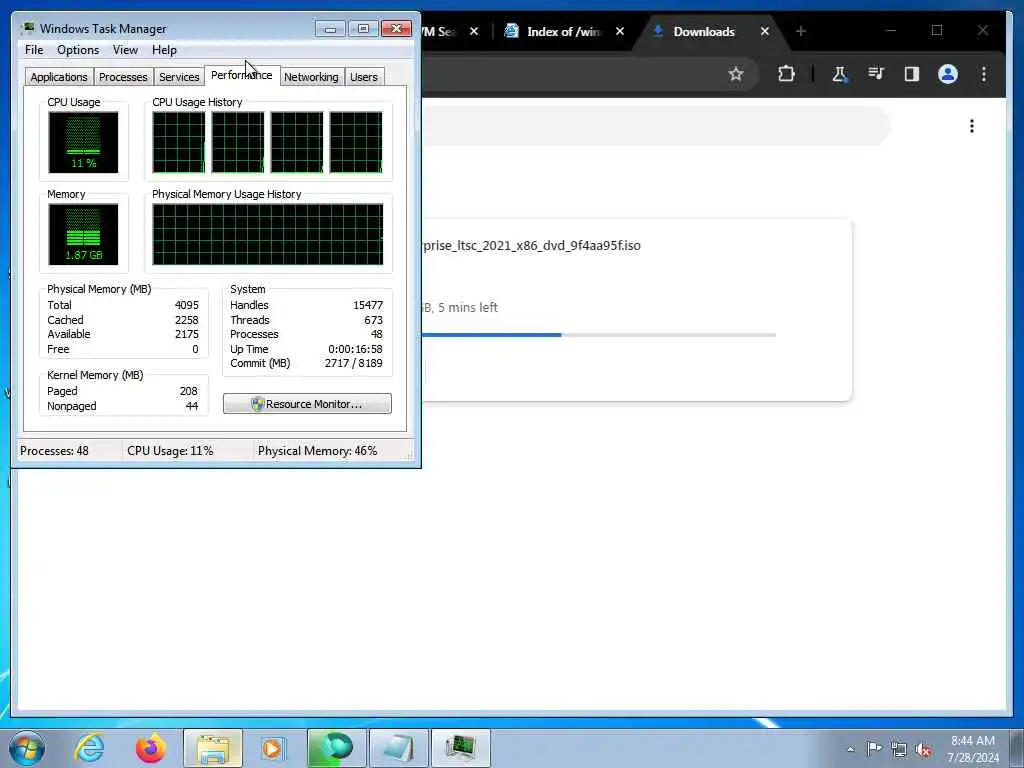Open Resource Monitor from Task Manager
This screenshot has height=768, width=1024.
click(307, 404)
